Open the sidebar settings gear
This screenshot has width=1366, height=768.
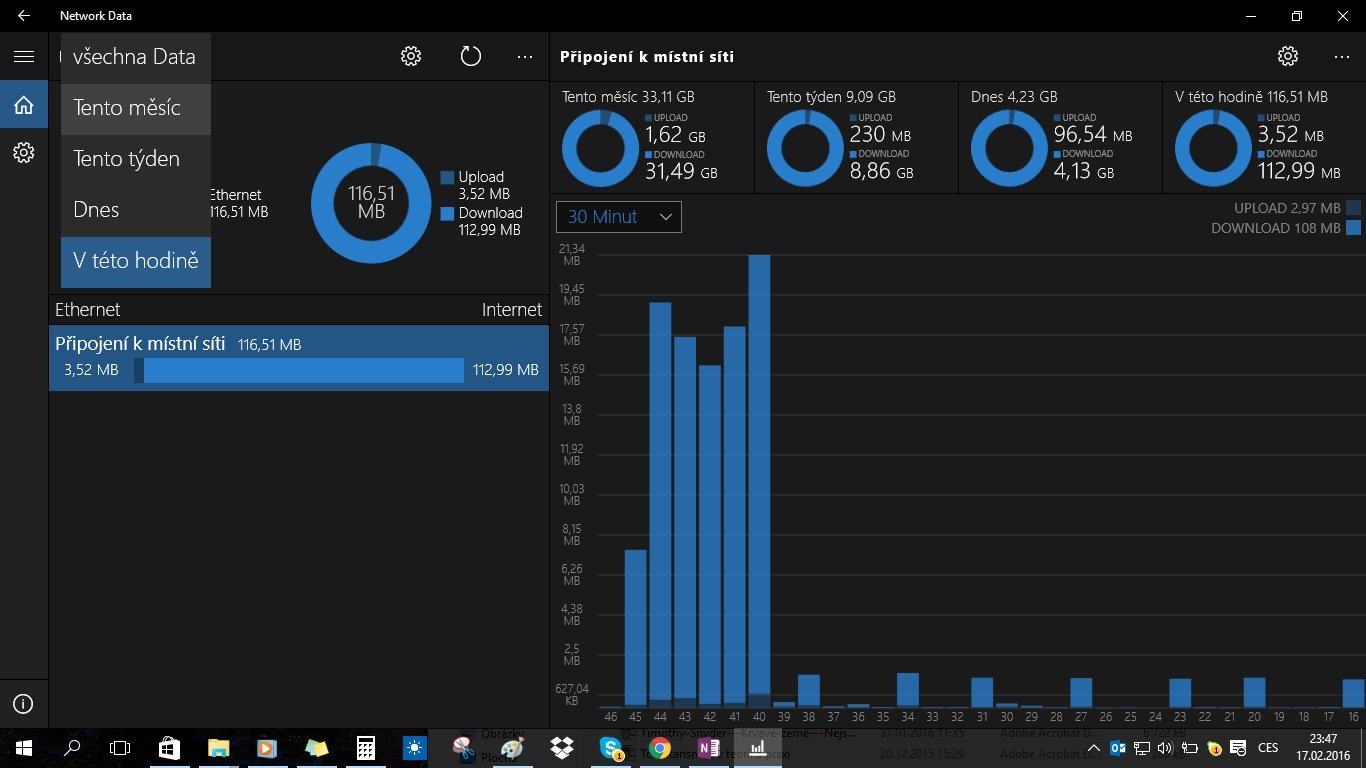click(x=24, y=153)
